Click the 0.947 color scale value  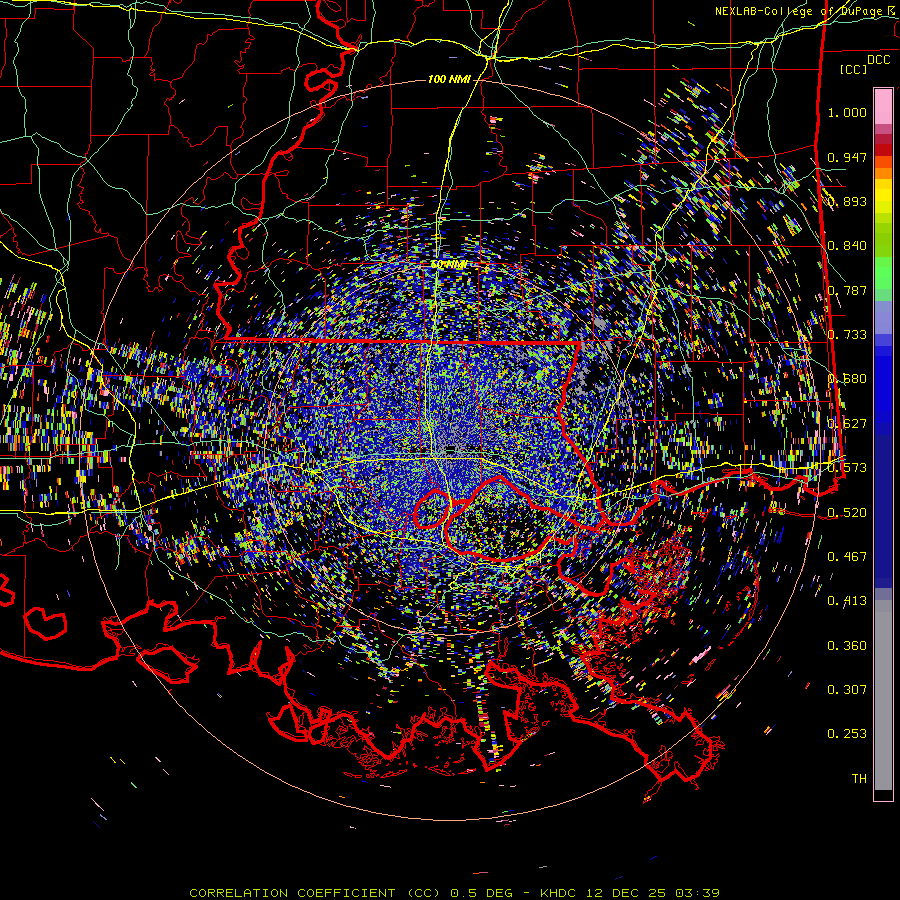(x=847, y=157)
